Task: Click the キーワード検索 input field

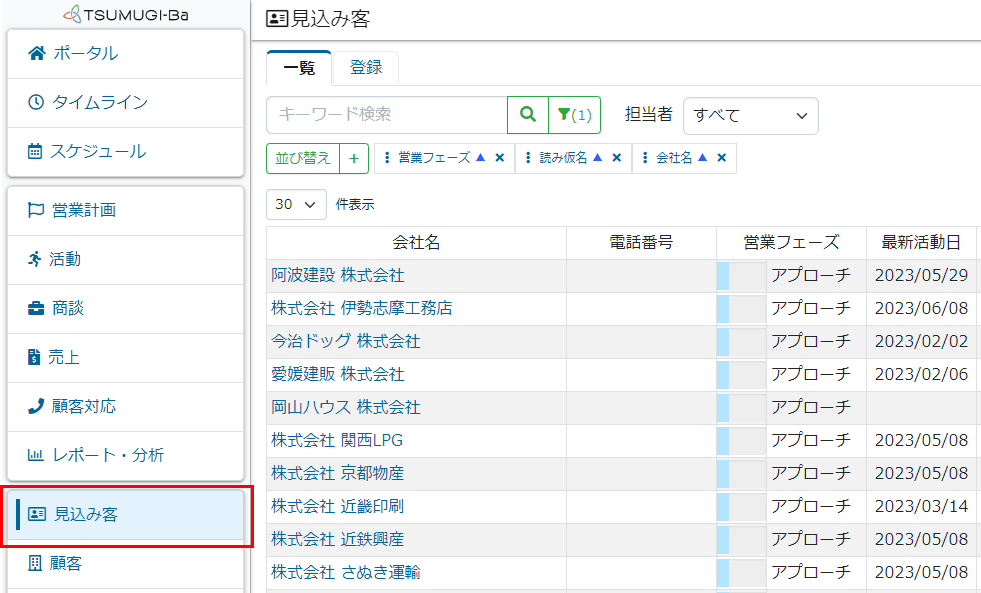Action: point(386,115)
